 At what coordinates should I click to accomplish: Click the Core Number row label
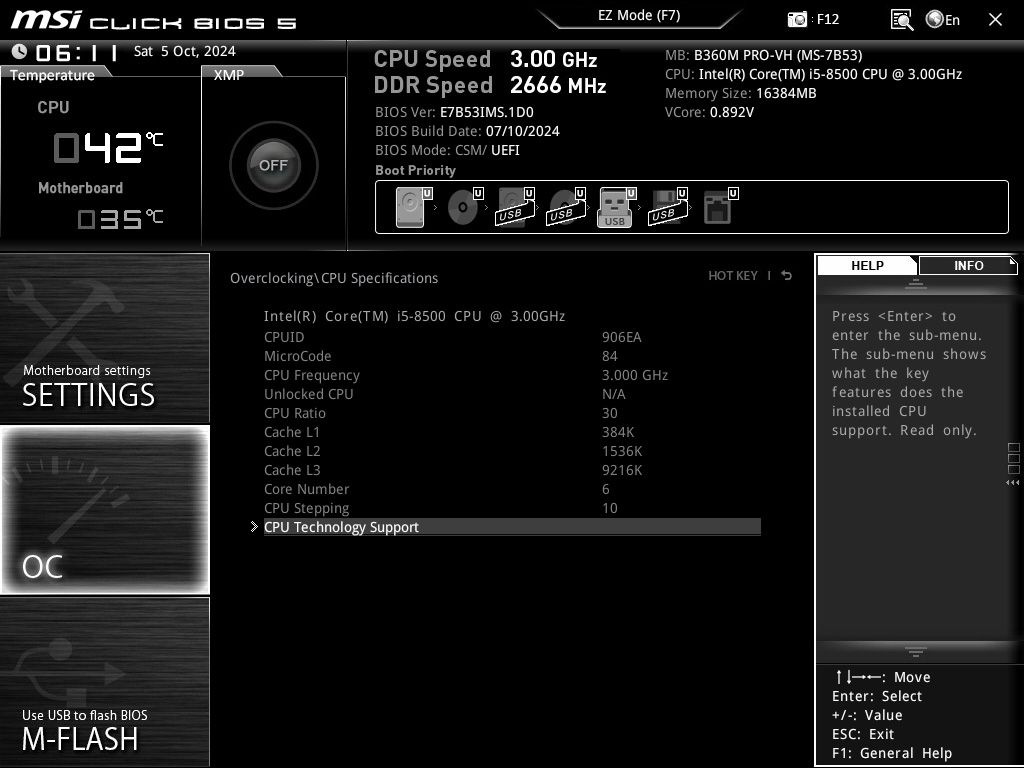[x=306, y=488]
